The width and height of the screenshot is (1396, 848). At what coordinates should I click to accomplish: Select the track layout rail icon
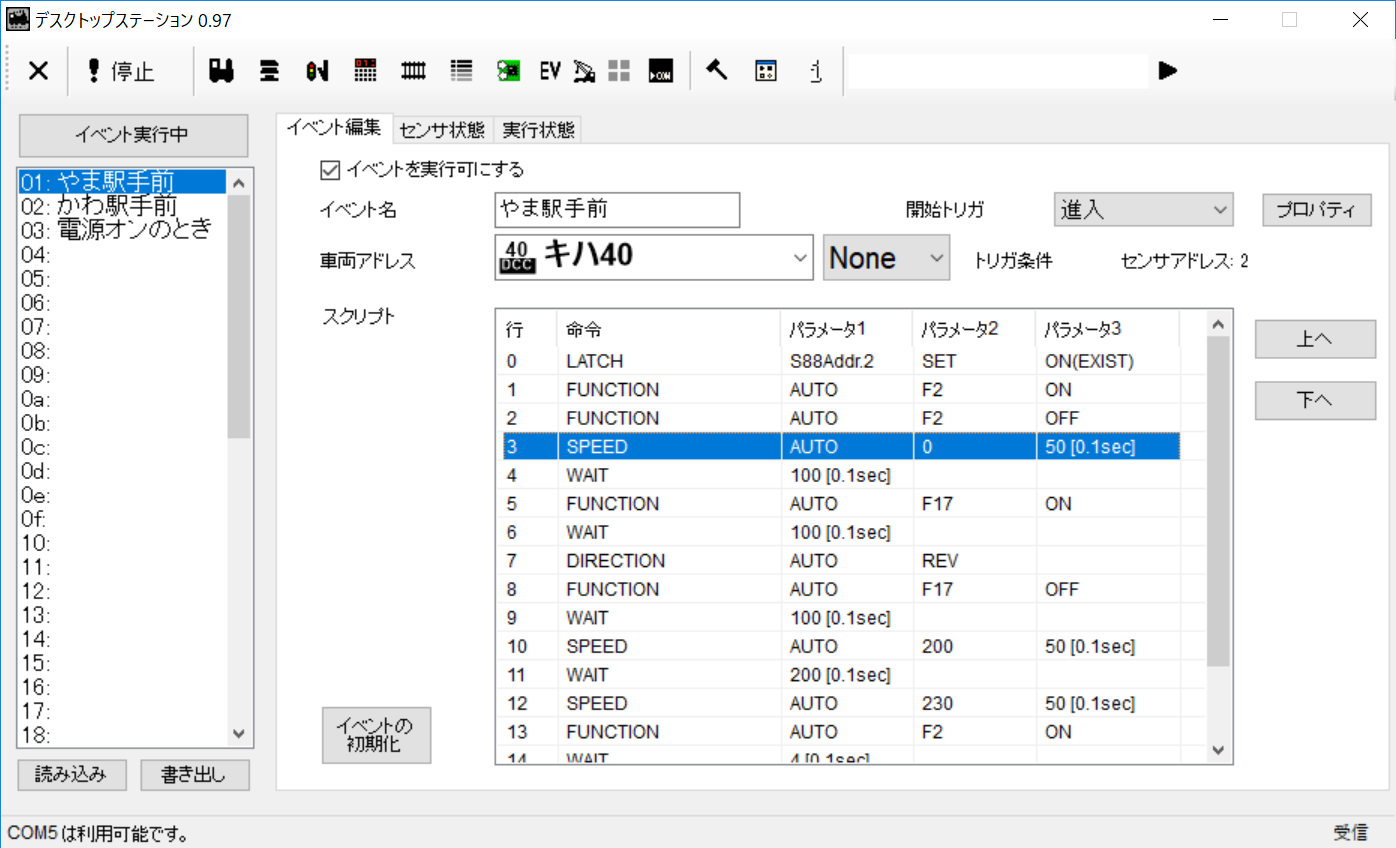coord(413,70)
